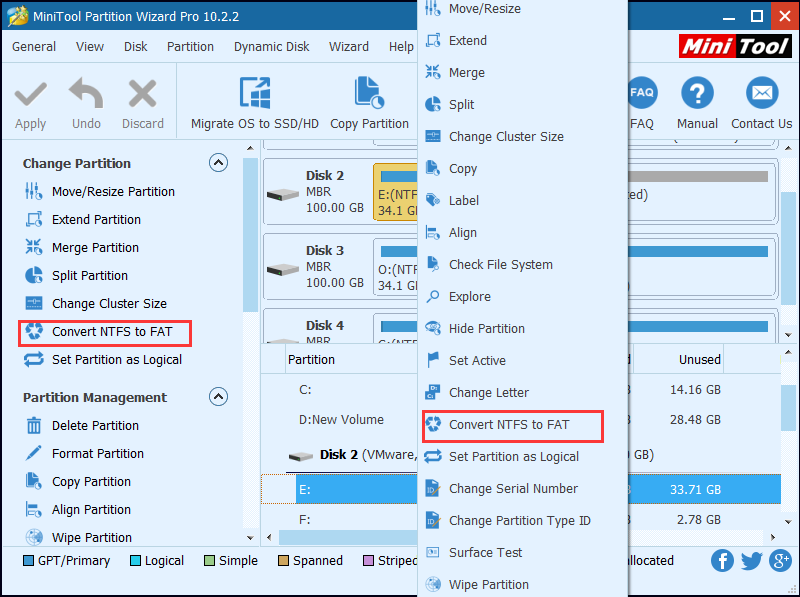Choose Wipe Partition in context menu
The image size is (800, 597).
tap(523, 584)
